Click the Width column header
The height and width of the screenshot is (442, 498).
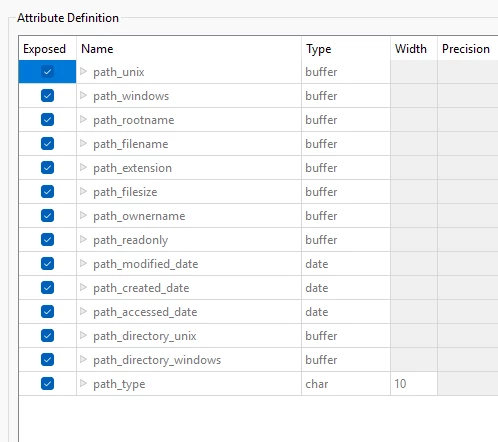click(x=414, y=49)
